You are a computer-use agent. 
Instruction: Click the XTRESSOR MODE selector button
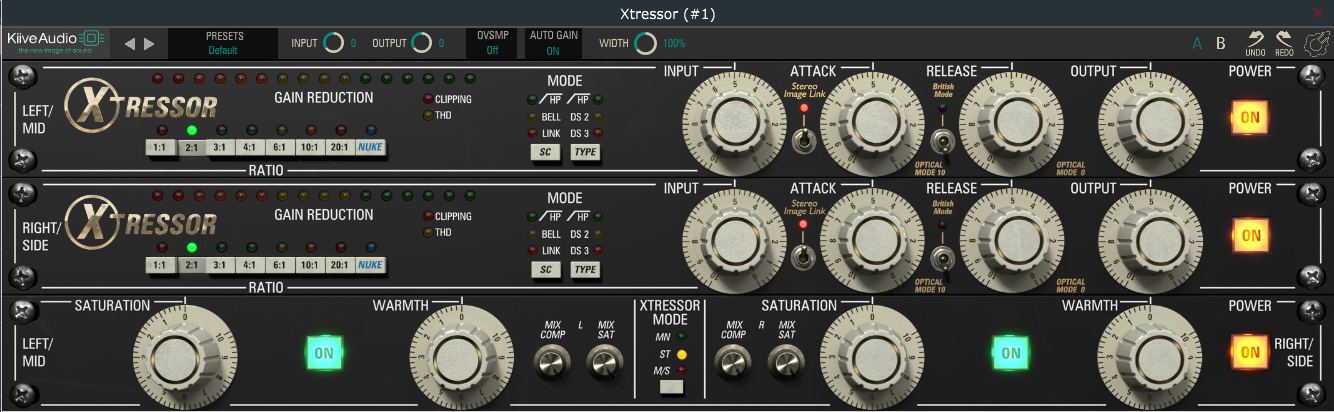pos(672,388)
